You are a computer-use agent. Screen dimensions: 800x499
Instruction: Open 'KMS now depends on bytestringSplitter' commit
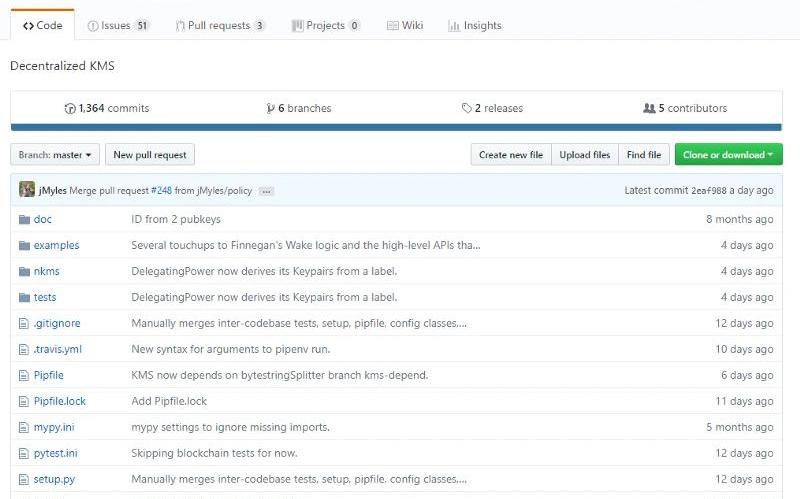(x=280, y=376)
